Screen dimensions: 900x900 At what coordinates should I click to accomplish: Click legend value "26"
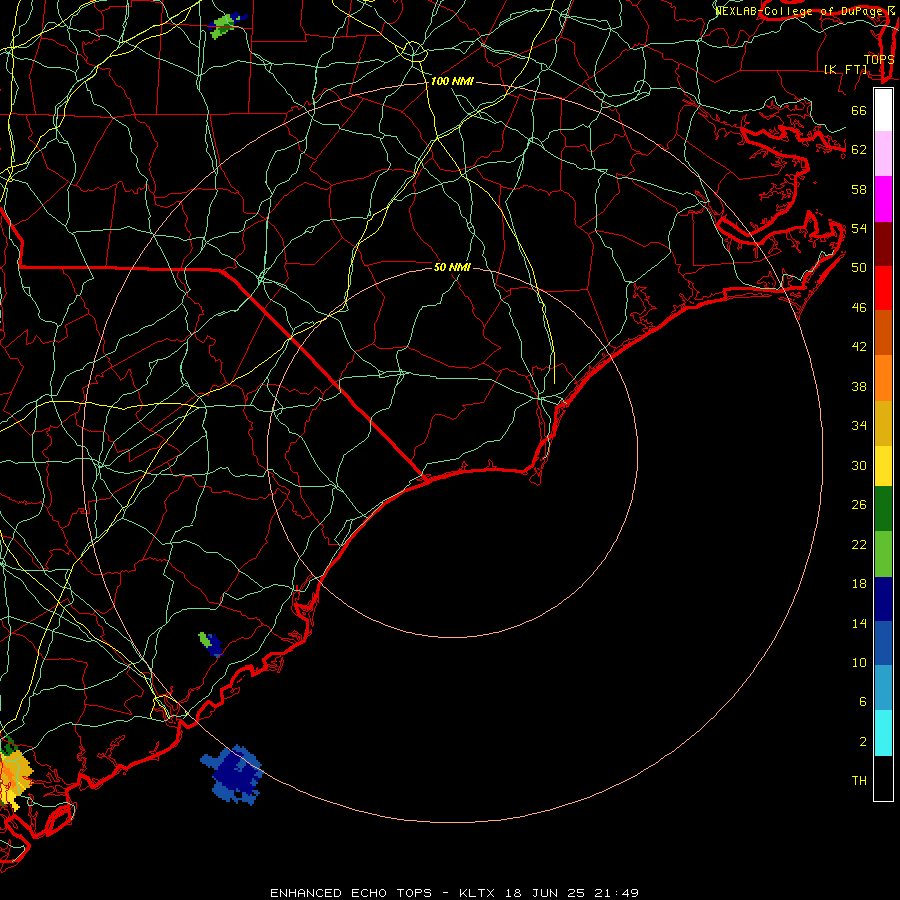859,505
